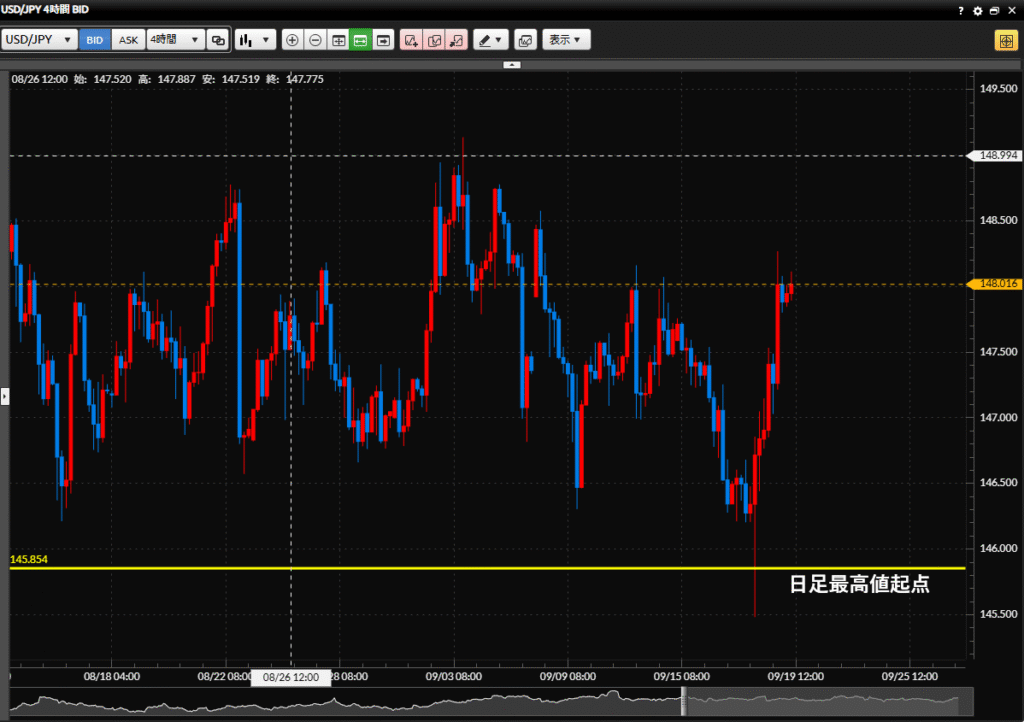Close the USD/JPY chart window
This screenshot has width=1024, height=722.
tap(1012, 10)
